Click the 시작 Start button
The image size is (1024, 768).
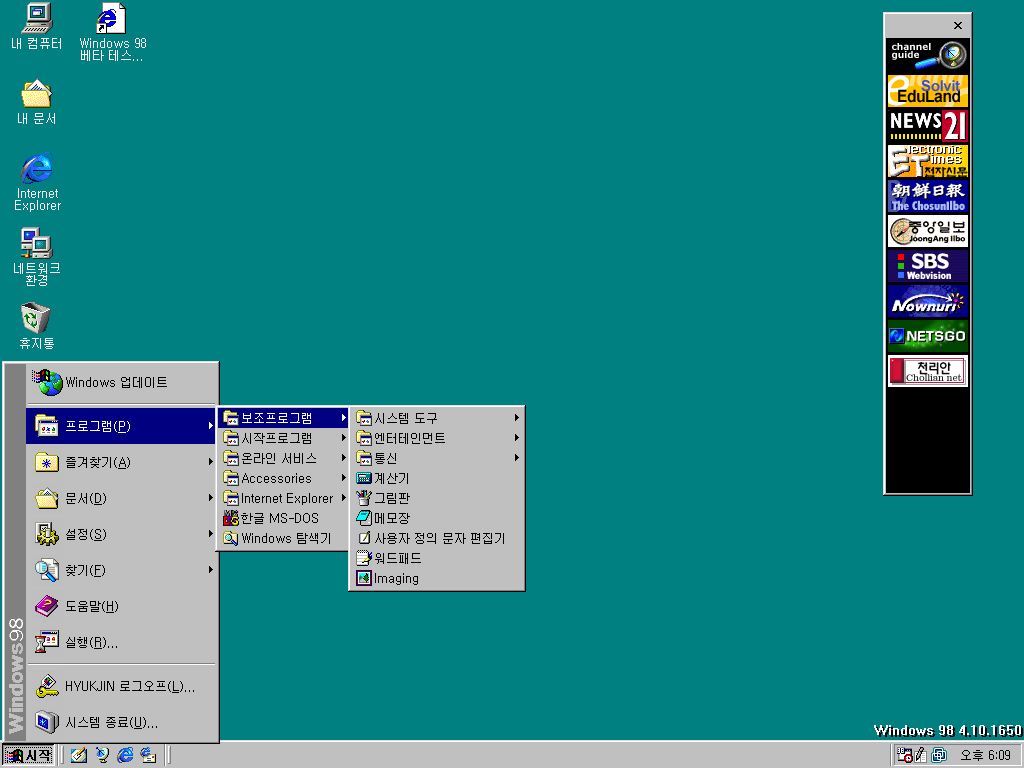click(x=28, y=756)
